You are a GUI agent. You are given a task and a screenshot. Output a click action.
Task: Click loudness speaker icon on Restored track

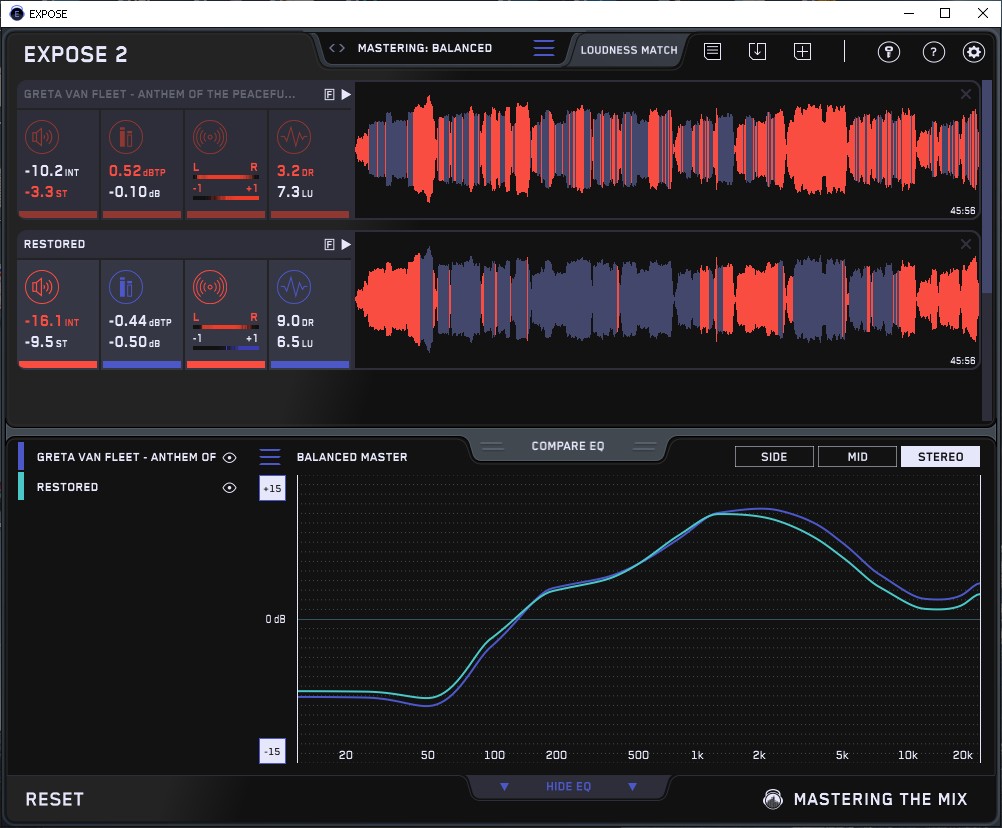[x=42, y=287]
